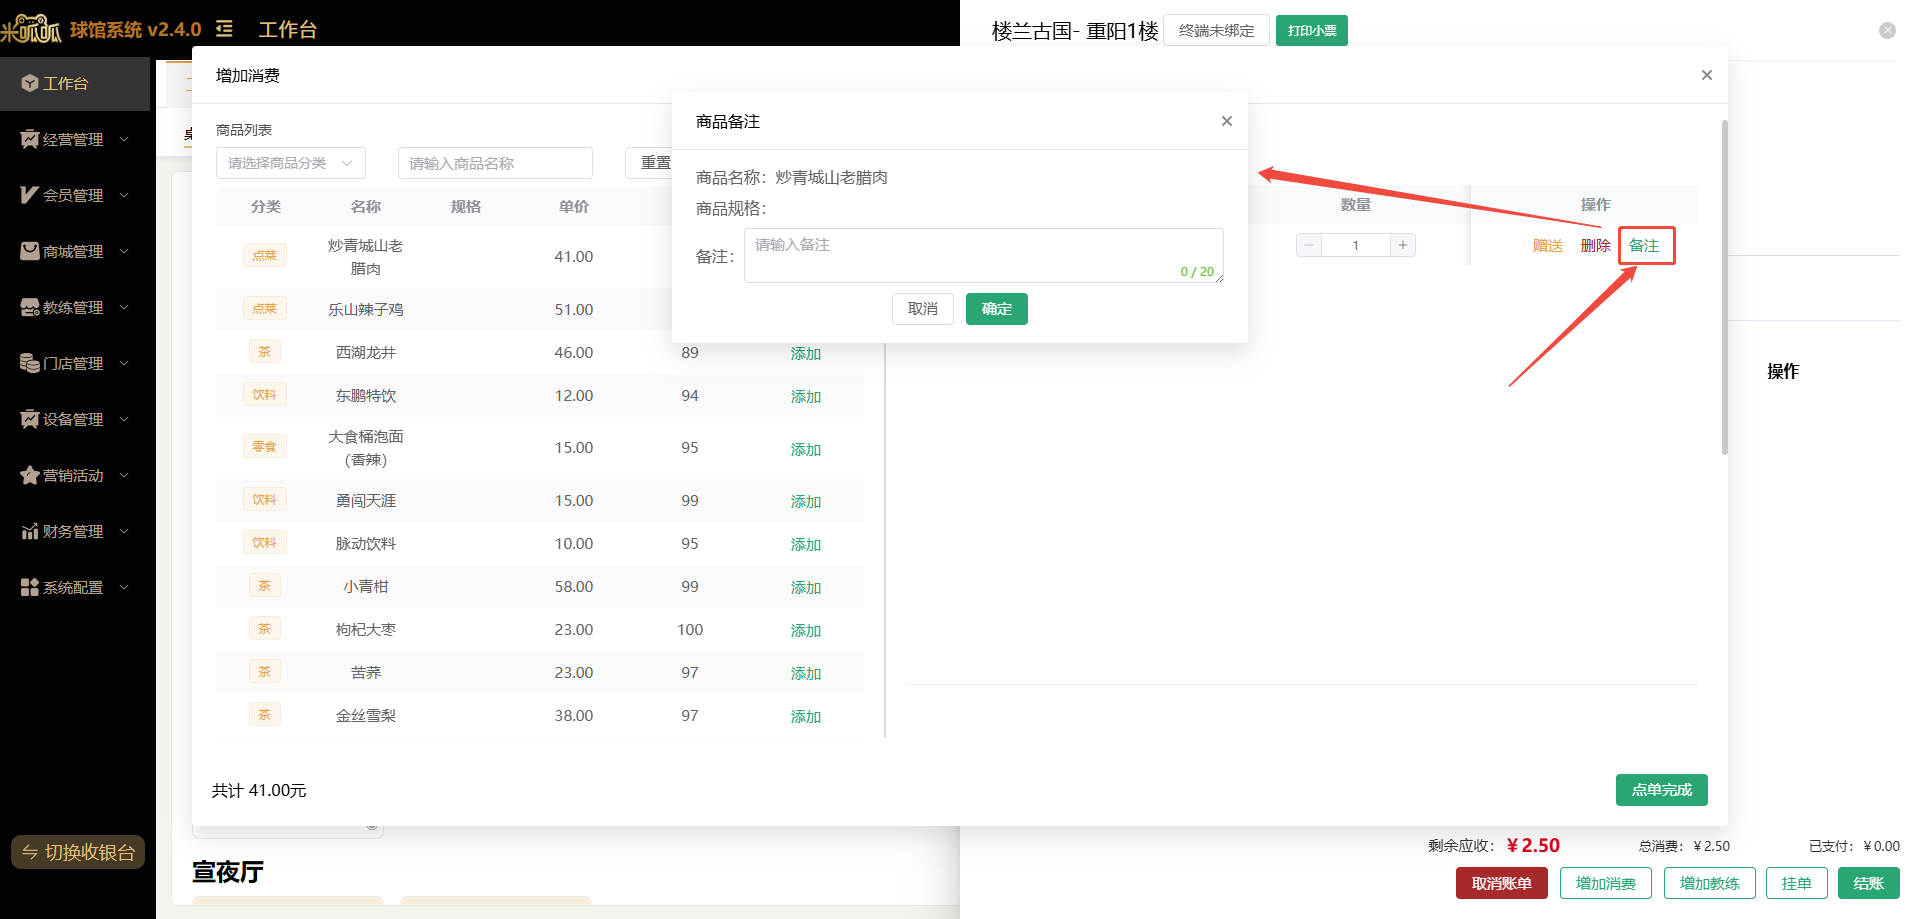
Task: Expand 财务管理 menu chevron
Action: point(124,531)
